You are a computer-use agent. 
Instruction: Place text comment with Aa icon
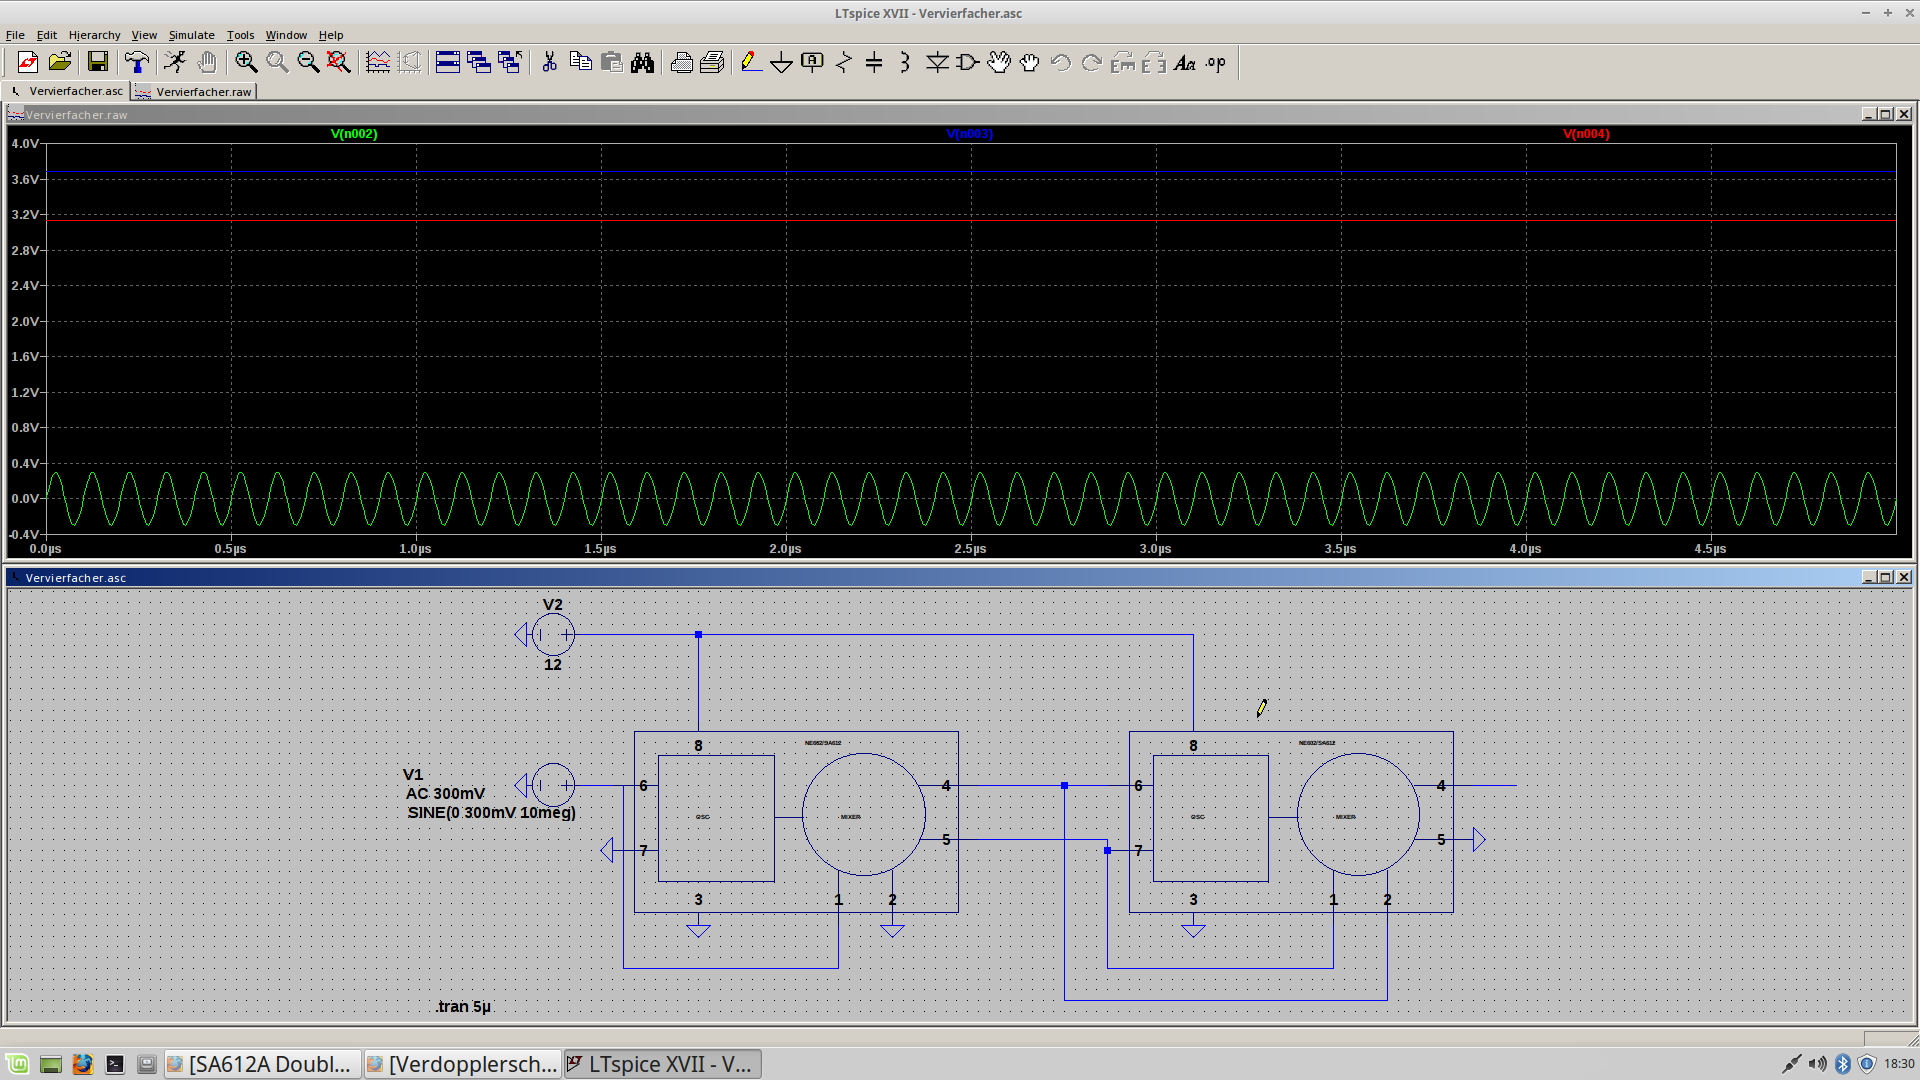1185,62
